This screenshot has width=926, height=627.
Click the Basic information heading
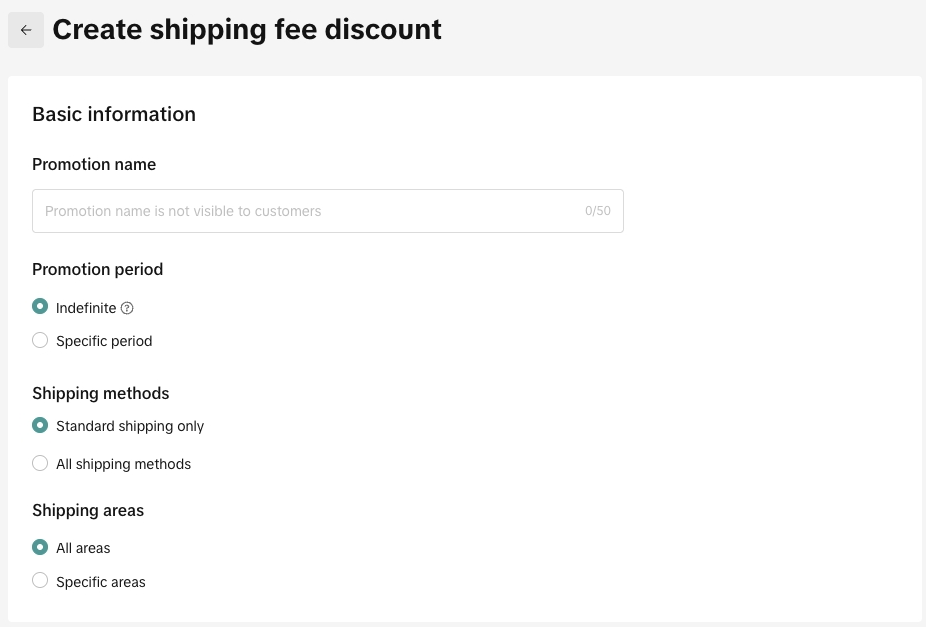(114, 114)
